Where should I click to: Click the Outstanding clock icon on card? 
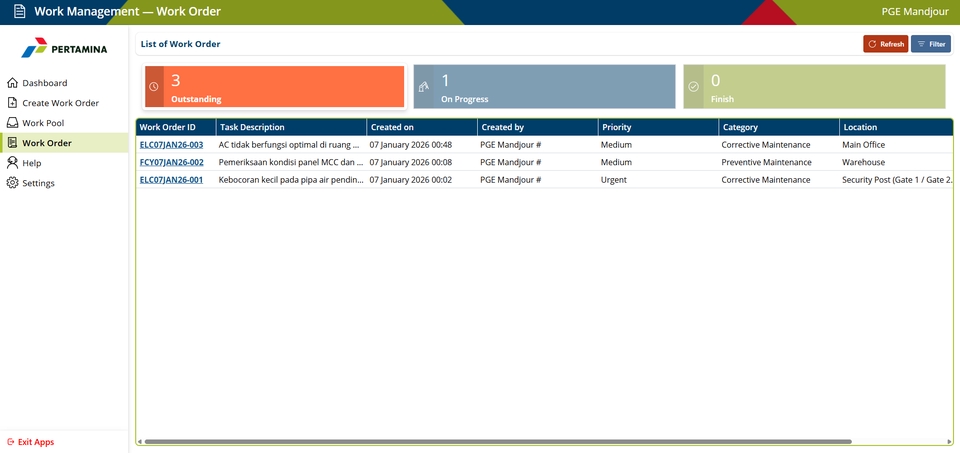[154, 87]
